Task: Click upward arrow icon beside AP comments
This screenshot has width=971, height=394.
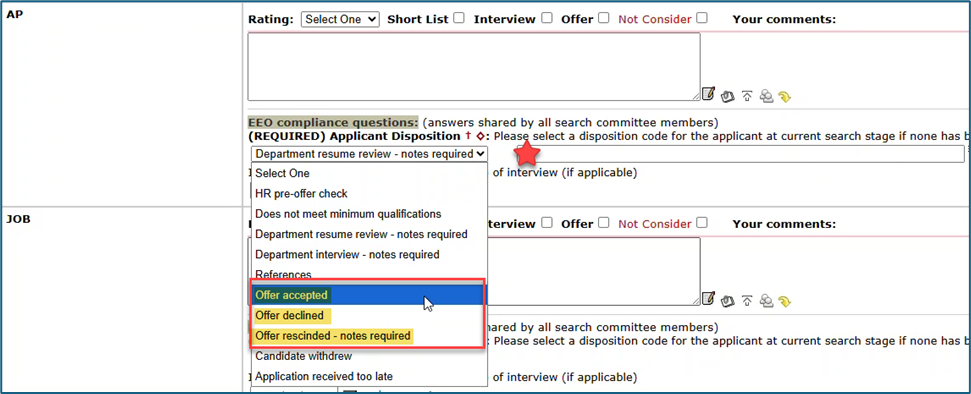Action: (x=747, y=96)
